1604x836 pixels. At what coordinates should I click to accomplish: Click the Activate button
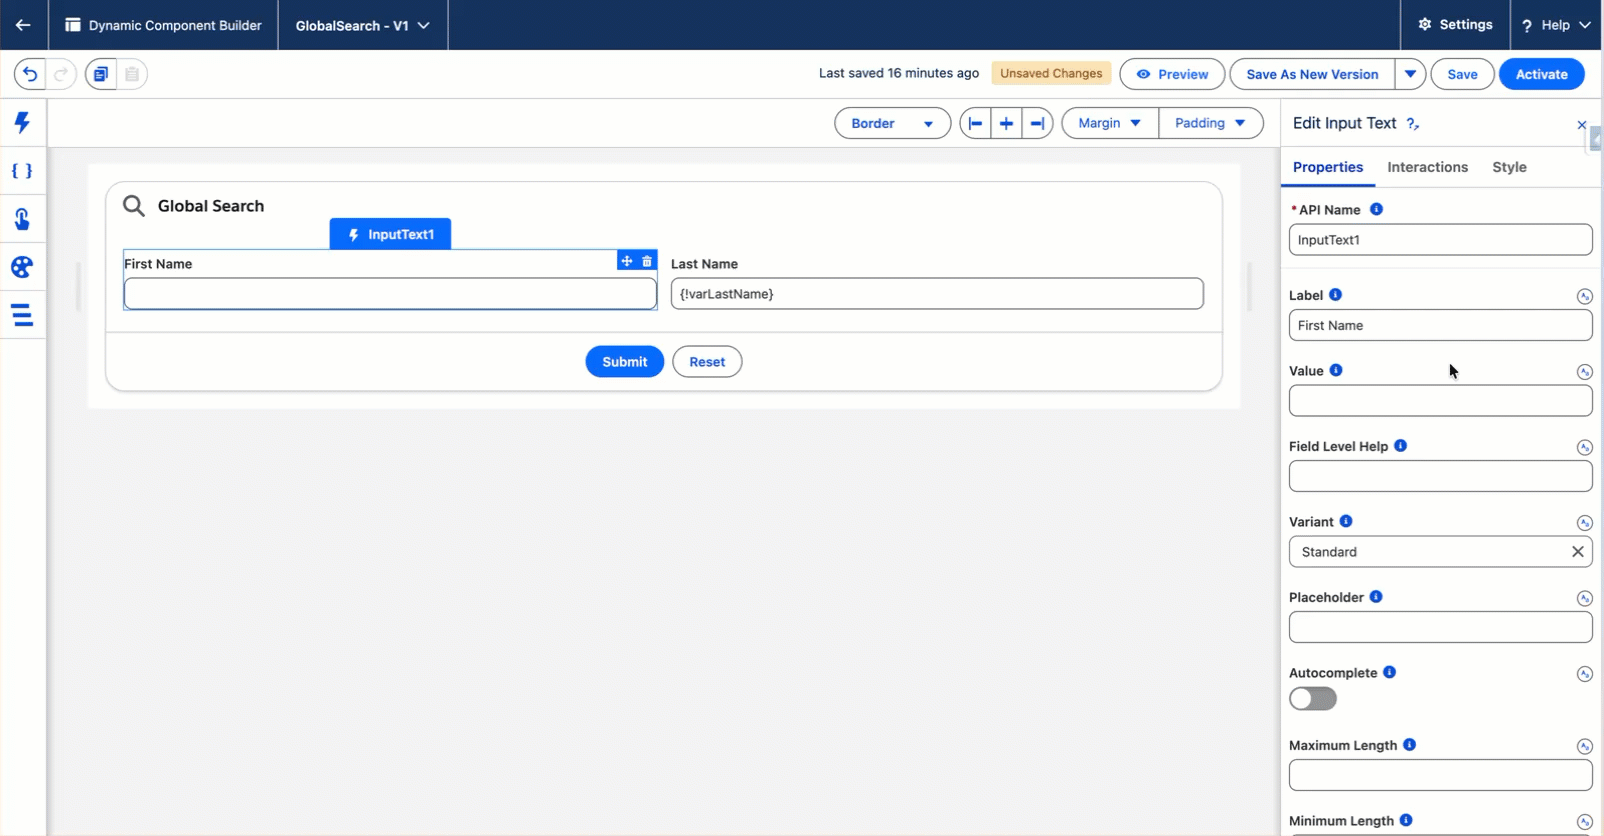click(1541, 74)
